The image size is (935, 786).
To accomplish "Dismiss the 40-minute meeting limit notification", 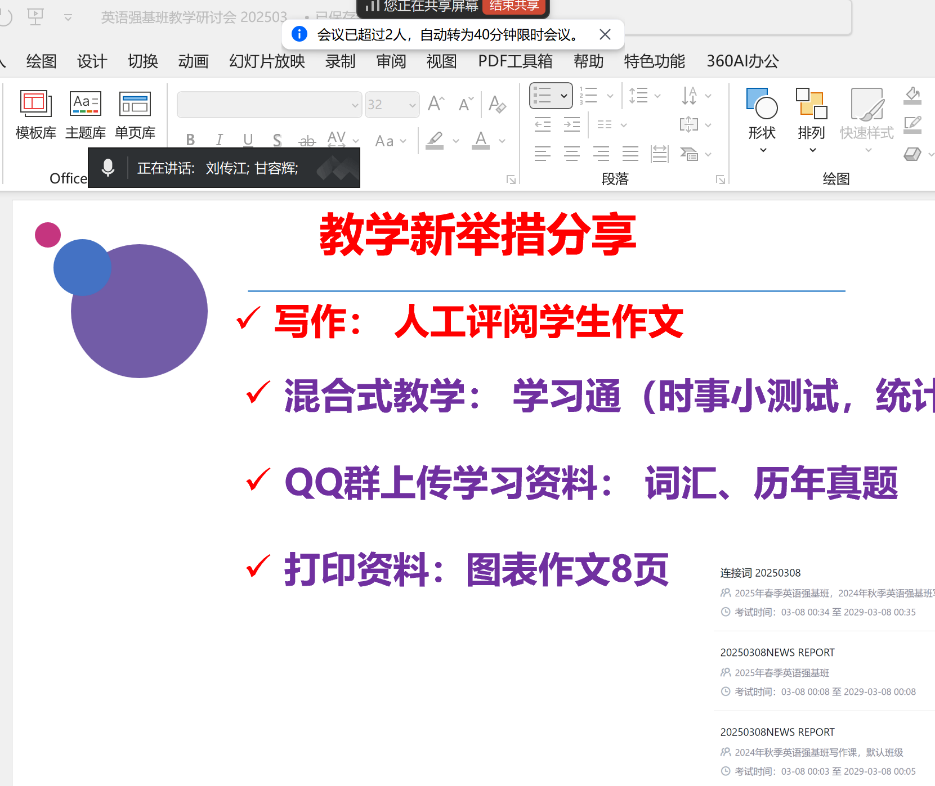I will click(x=605, y=34).
